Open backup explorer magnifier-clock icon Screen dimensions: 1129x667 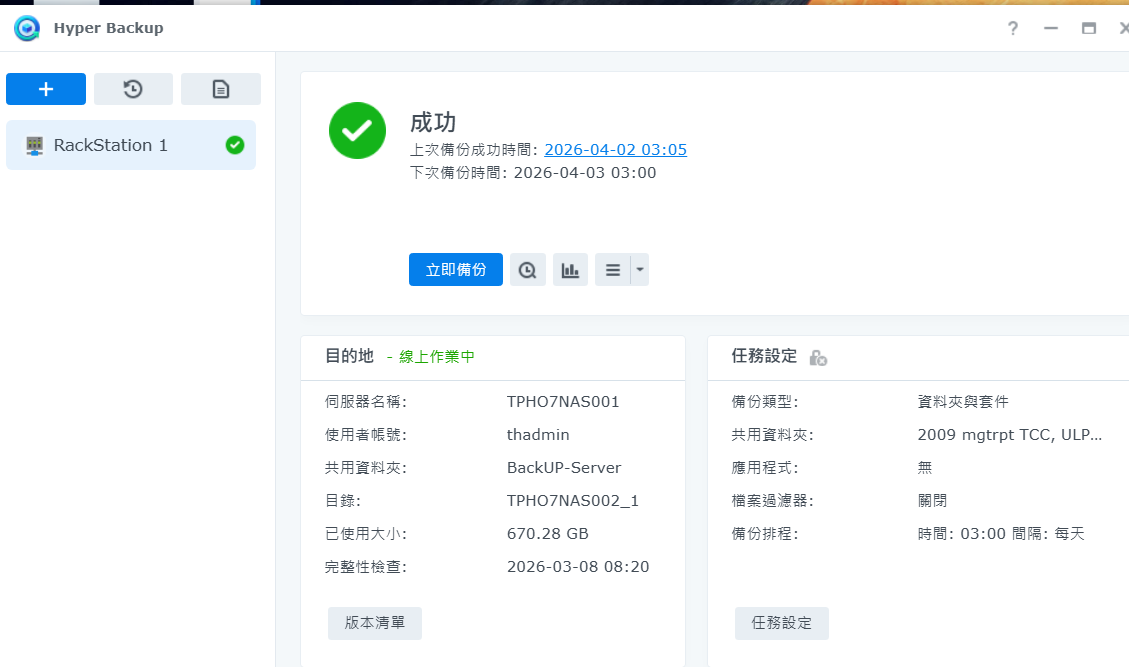tap(528, 270)
